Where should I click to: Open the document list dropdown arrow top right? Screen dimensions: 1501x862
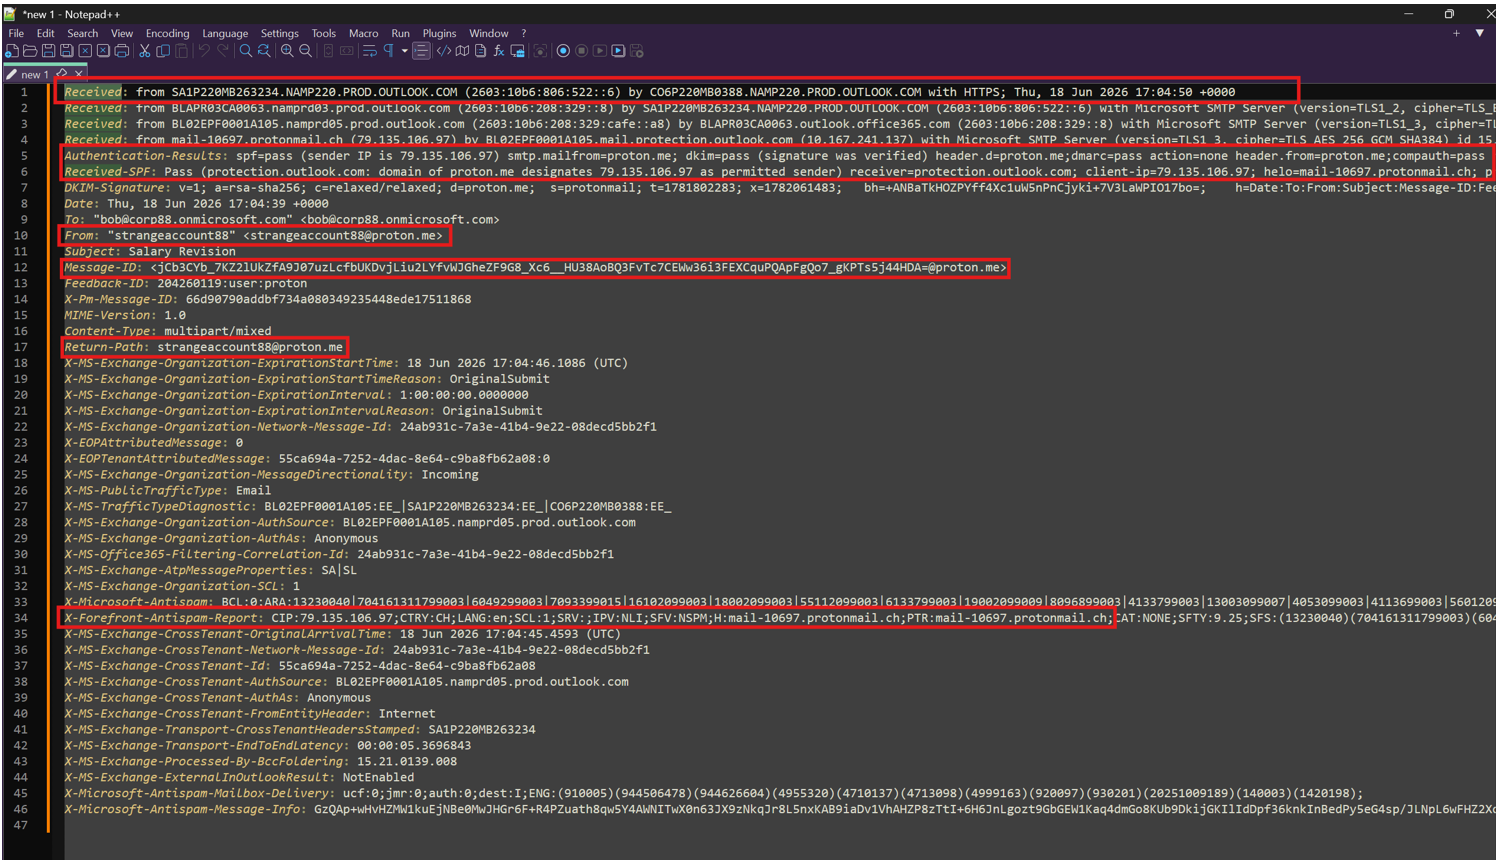click(x=1479, y=33)
